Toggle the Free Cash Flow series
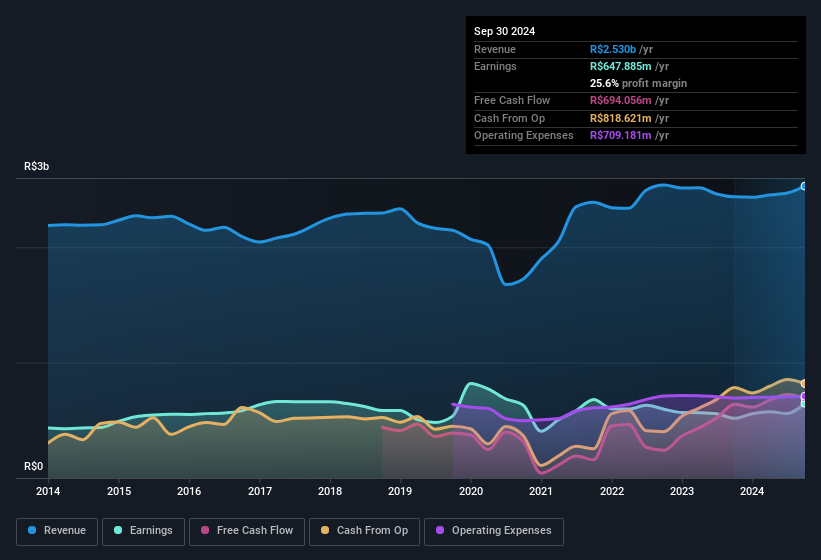This screenshot has height=560, width=821. click(247, 531)
